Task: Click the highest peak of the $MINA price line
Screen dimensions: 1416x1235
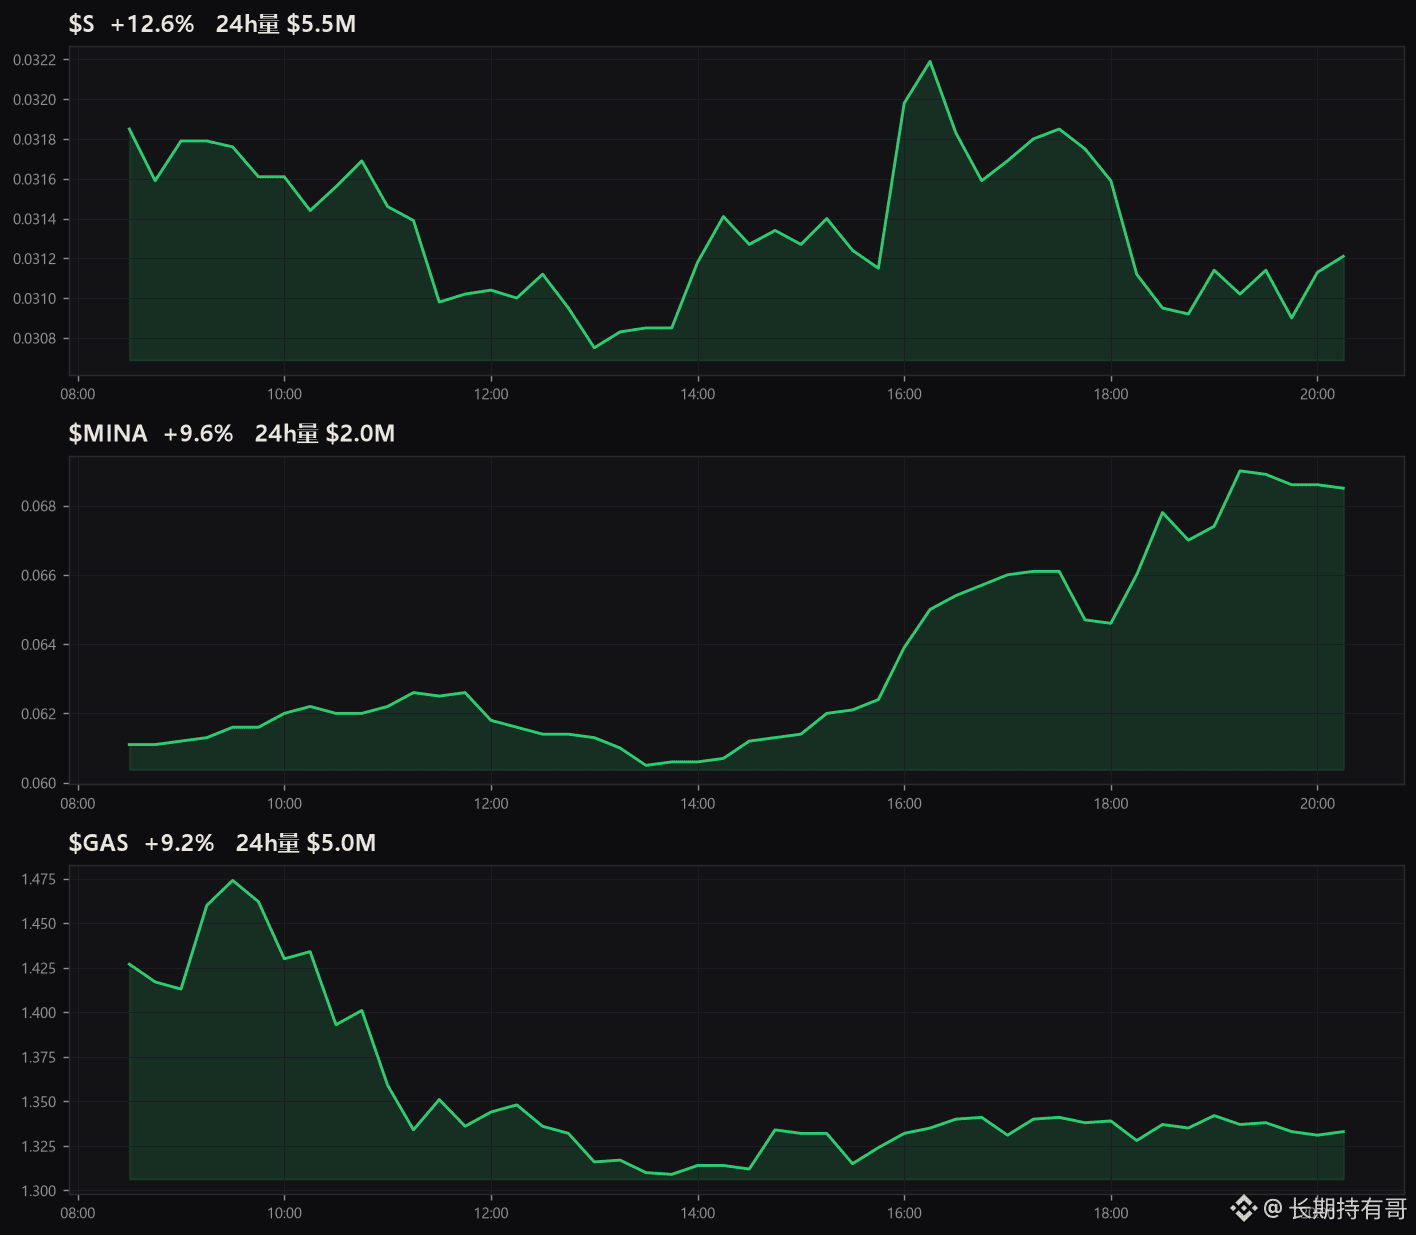Action: click(x=1240, y=470)
